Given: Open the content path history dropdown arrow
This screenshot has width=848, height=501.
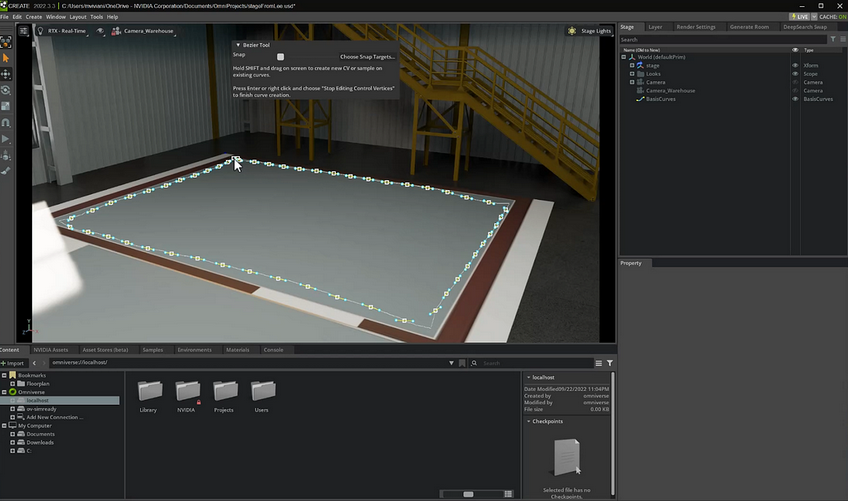Looking at the screenshot, I should coord(451,363).
